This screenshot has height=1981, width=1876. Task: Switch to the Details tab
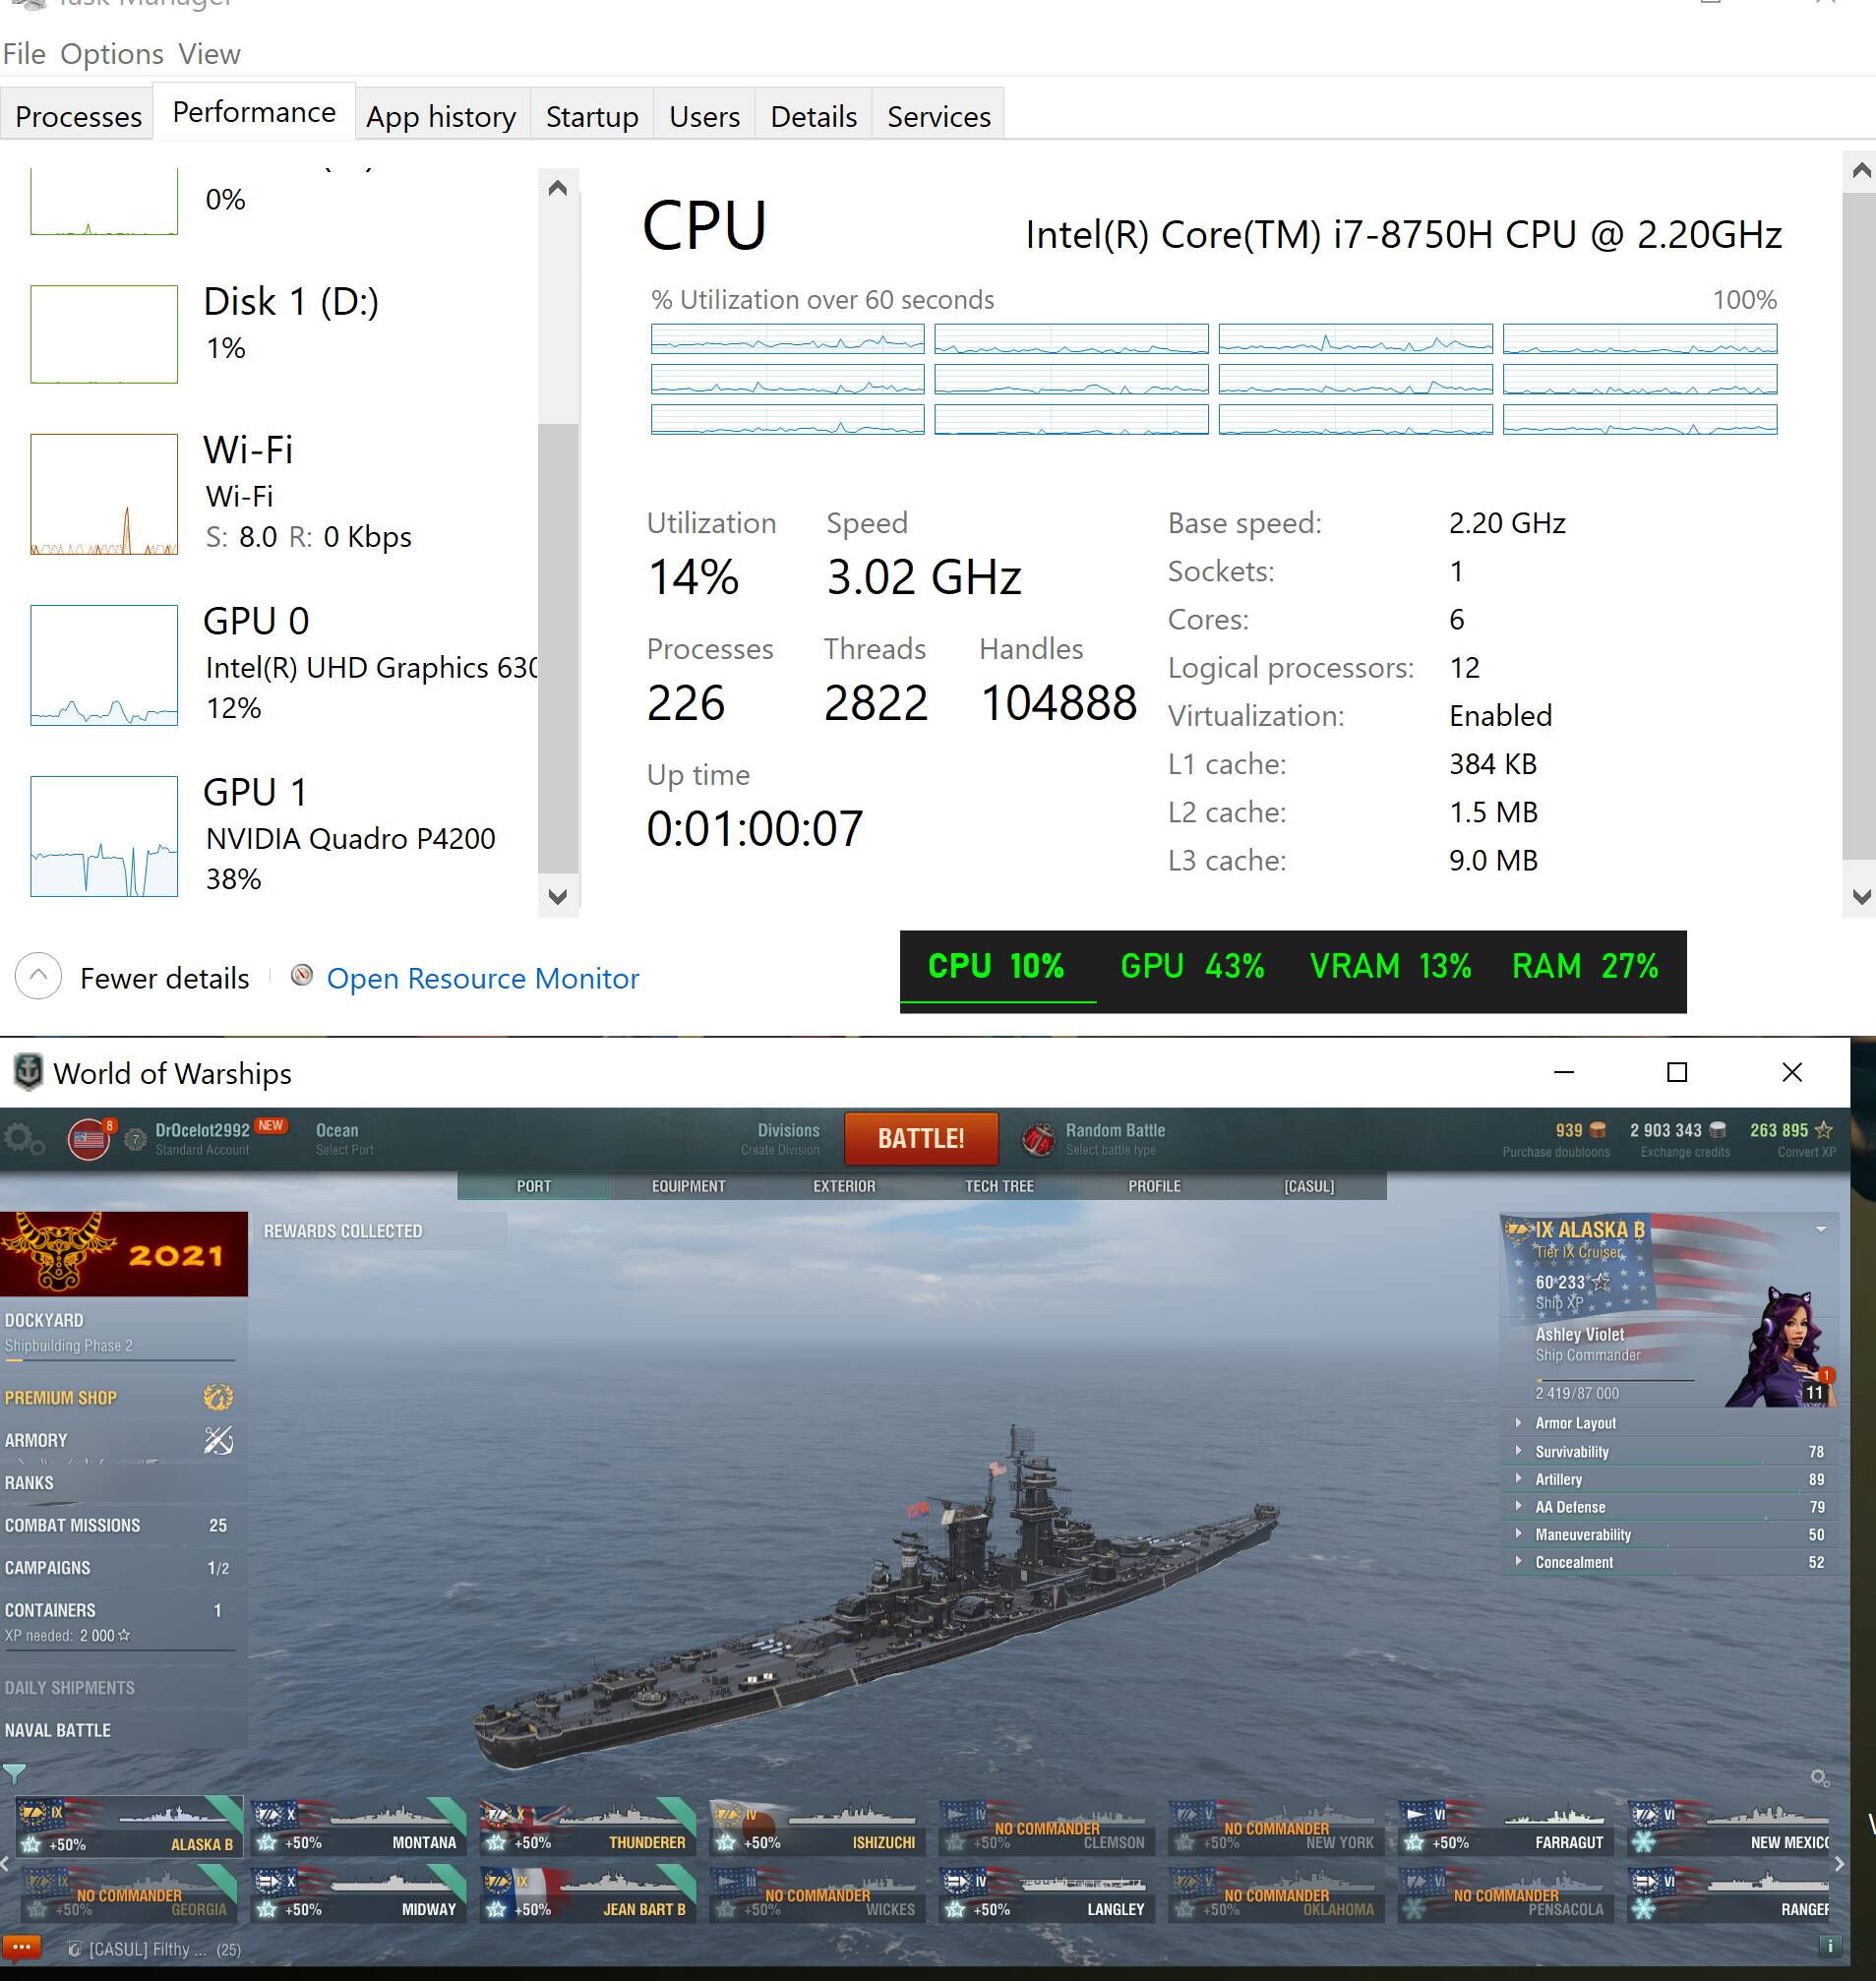[x=814, y=116]
